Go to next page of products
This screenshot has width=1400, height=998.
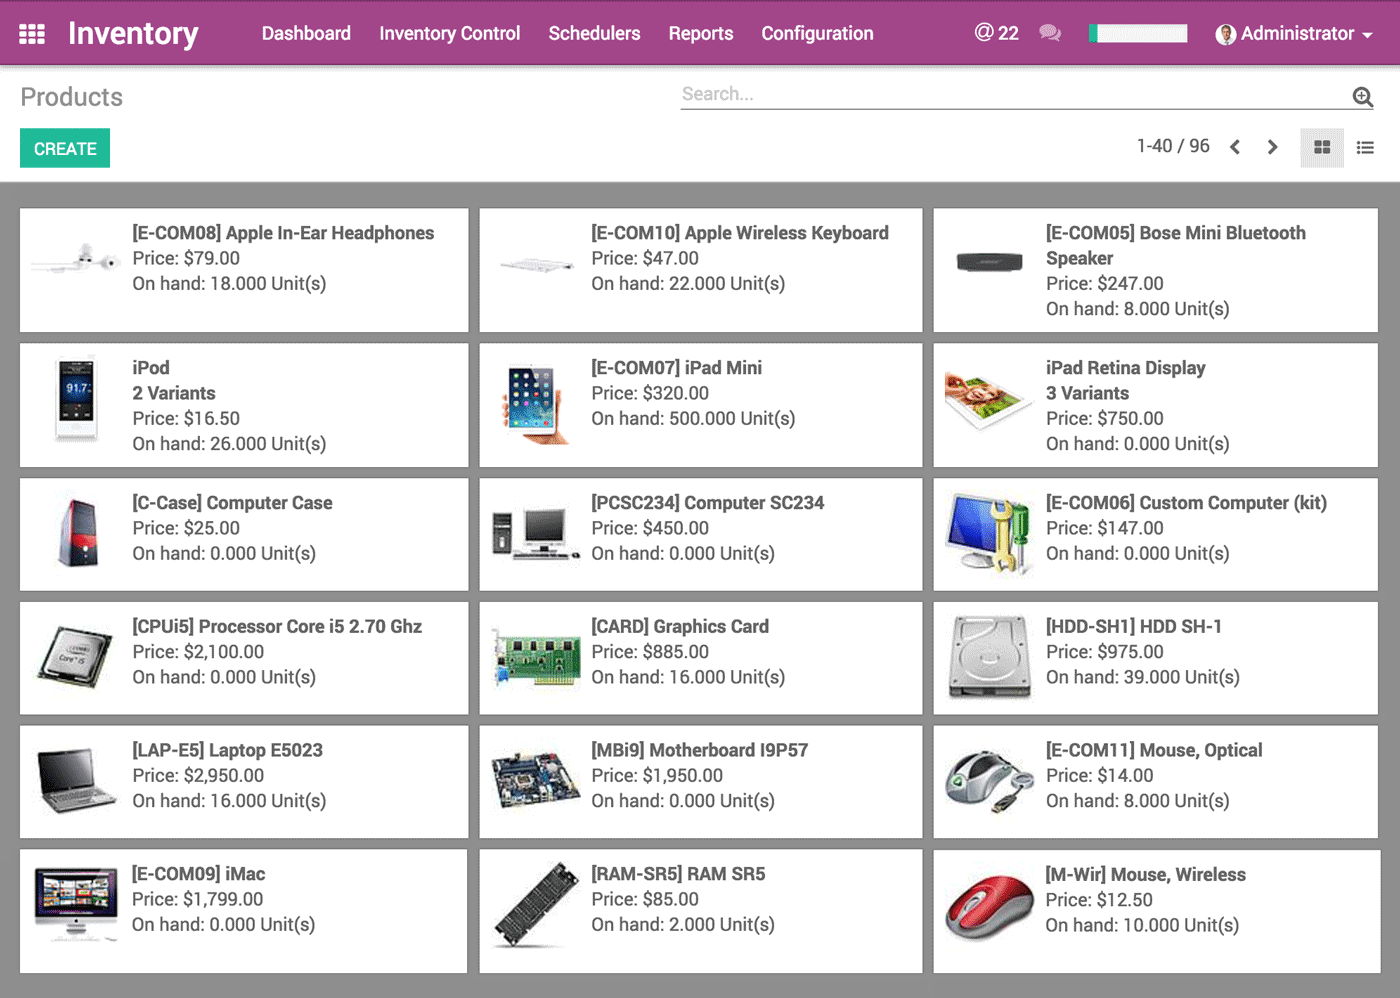click(1272, 147)
